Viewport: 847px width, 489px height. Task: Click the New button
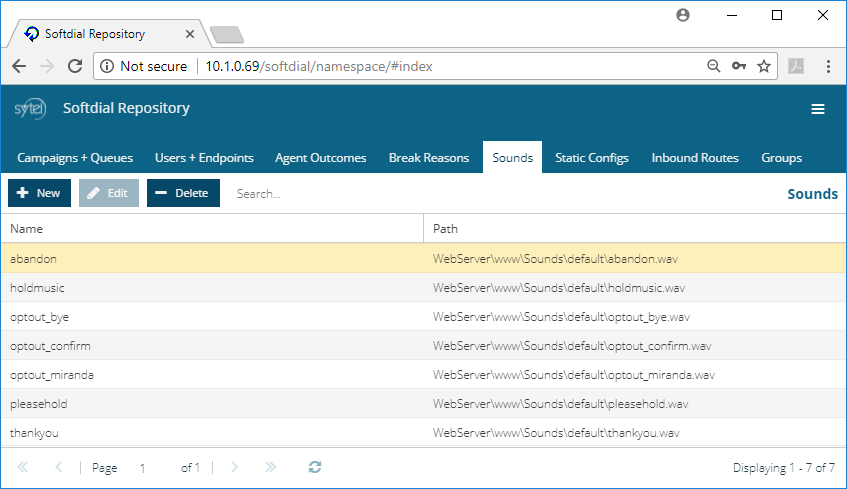pos(39,193)
